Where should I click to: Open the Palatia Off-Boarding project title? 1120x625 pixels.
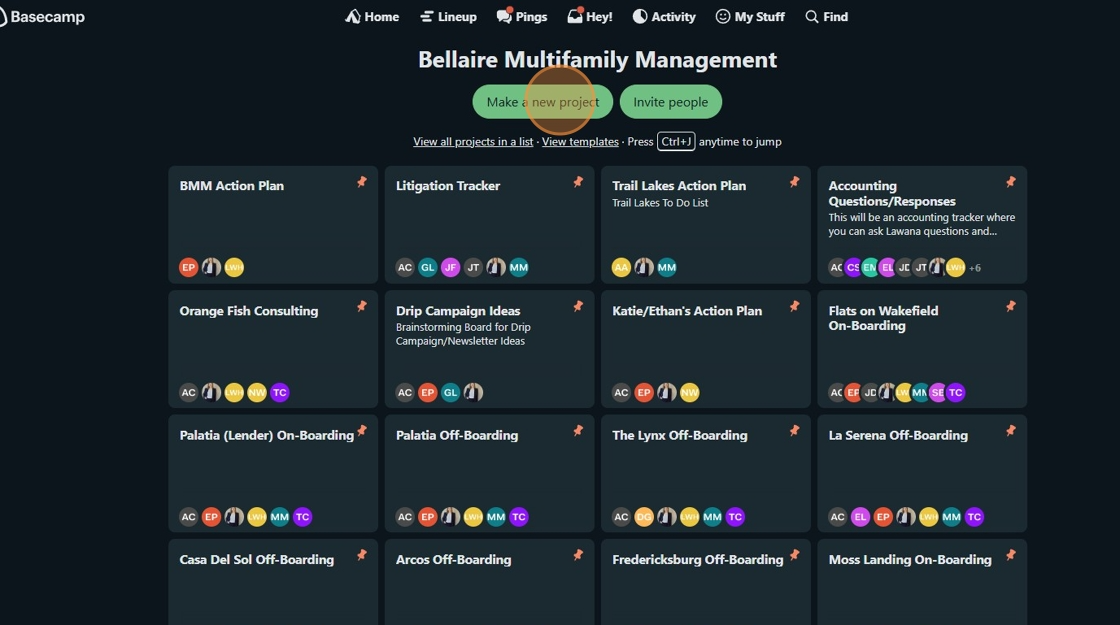coord(456,435)
